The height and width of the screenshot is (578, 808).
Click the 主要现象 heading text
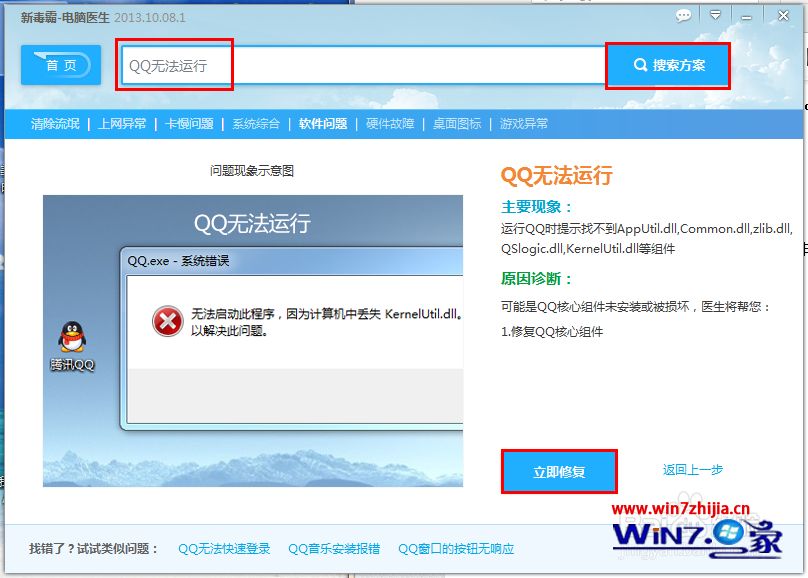[536, 207]
